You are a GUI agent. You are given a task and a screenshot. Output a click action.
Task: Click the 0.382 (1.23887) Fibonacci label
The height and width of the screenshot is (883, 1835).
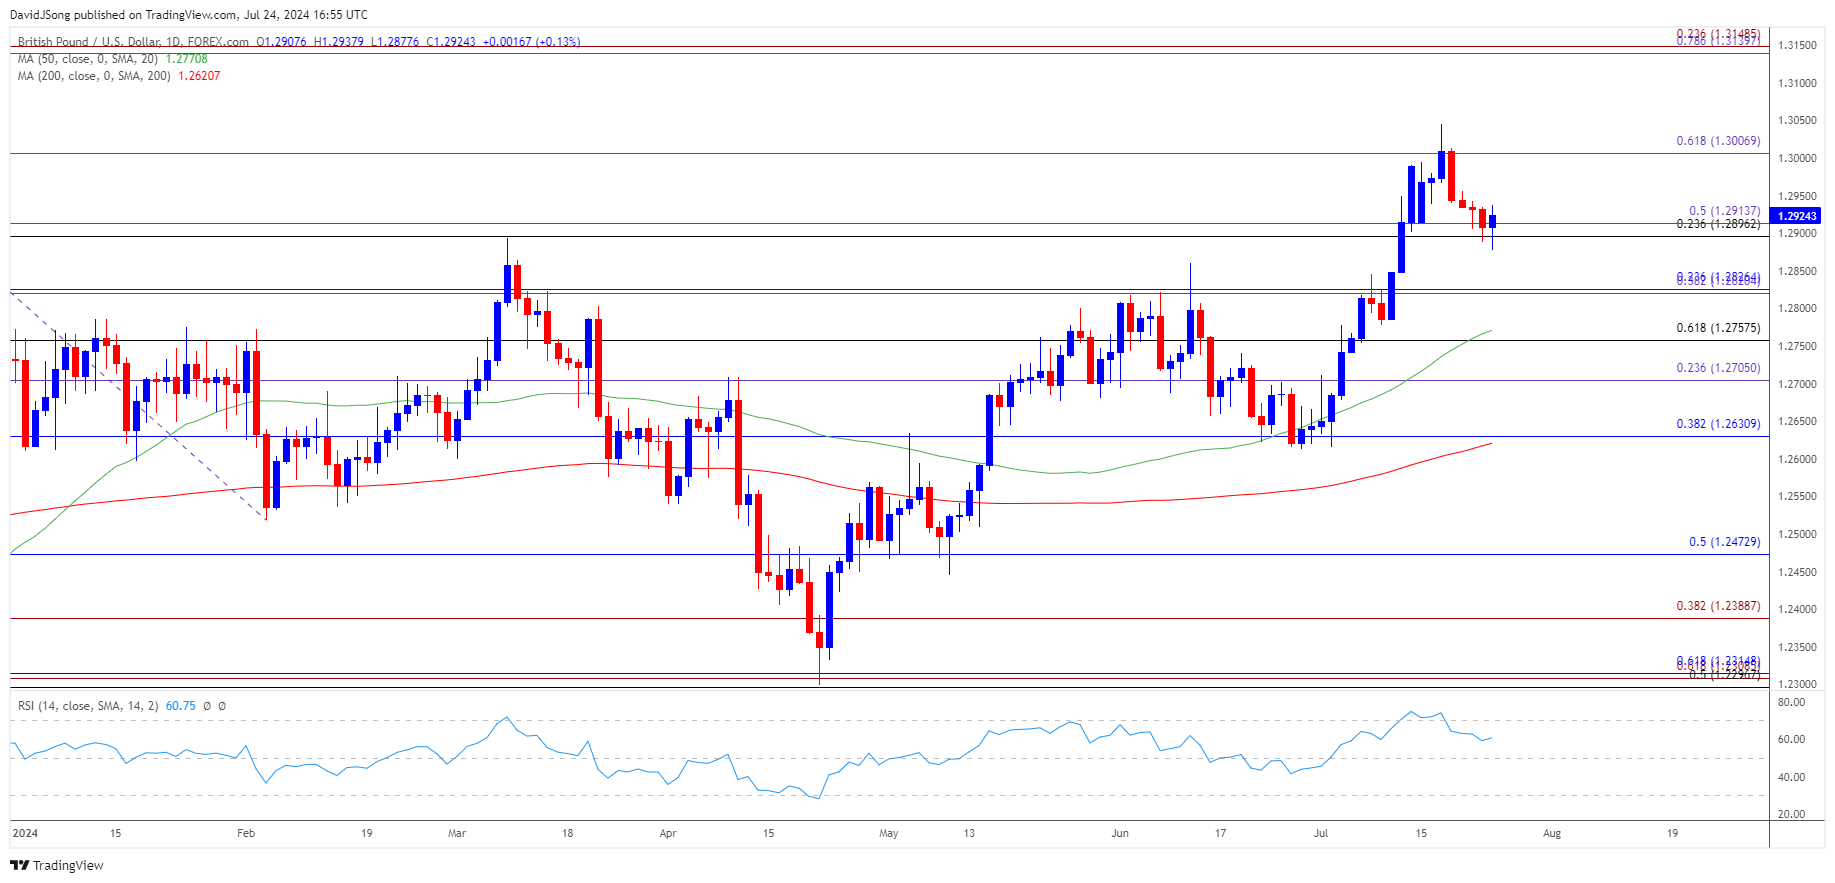(x=1718, y=606)
